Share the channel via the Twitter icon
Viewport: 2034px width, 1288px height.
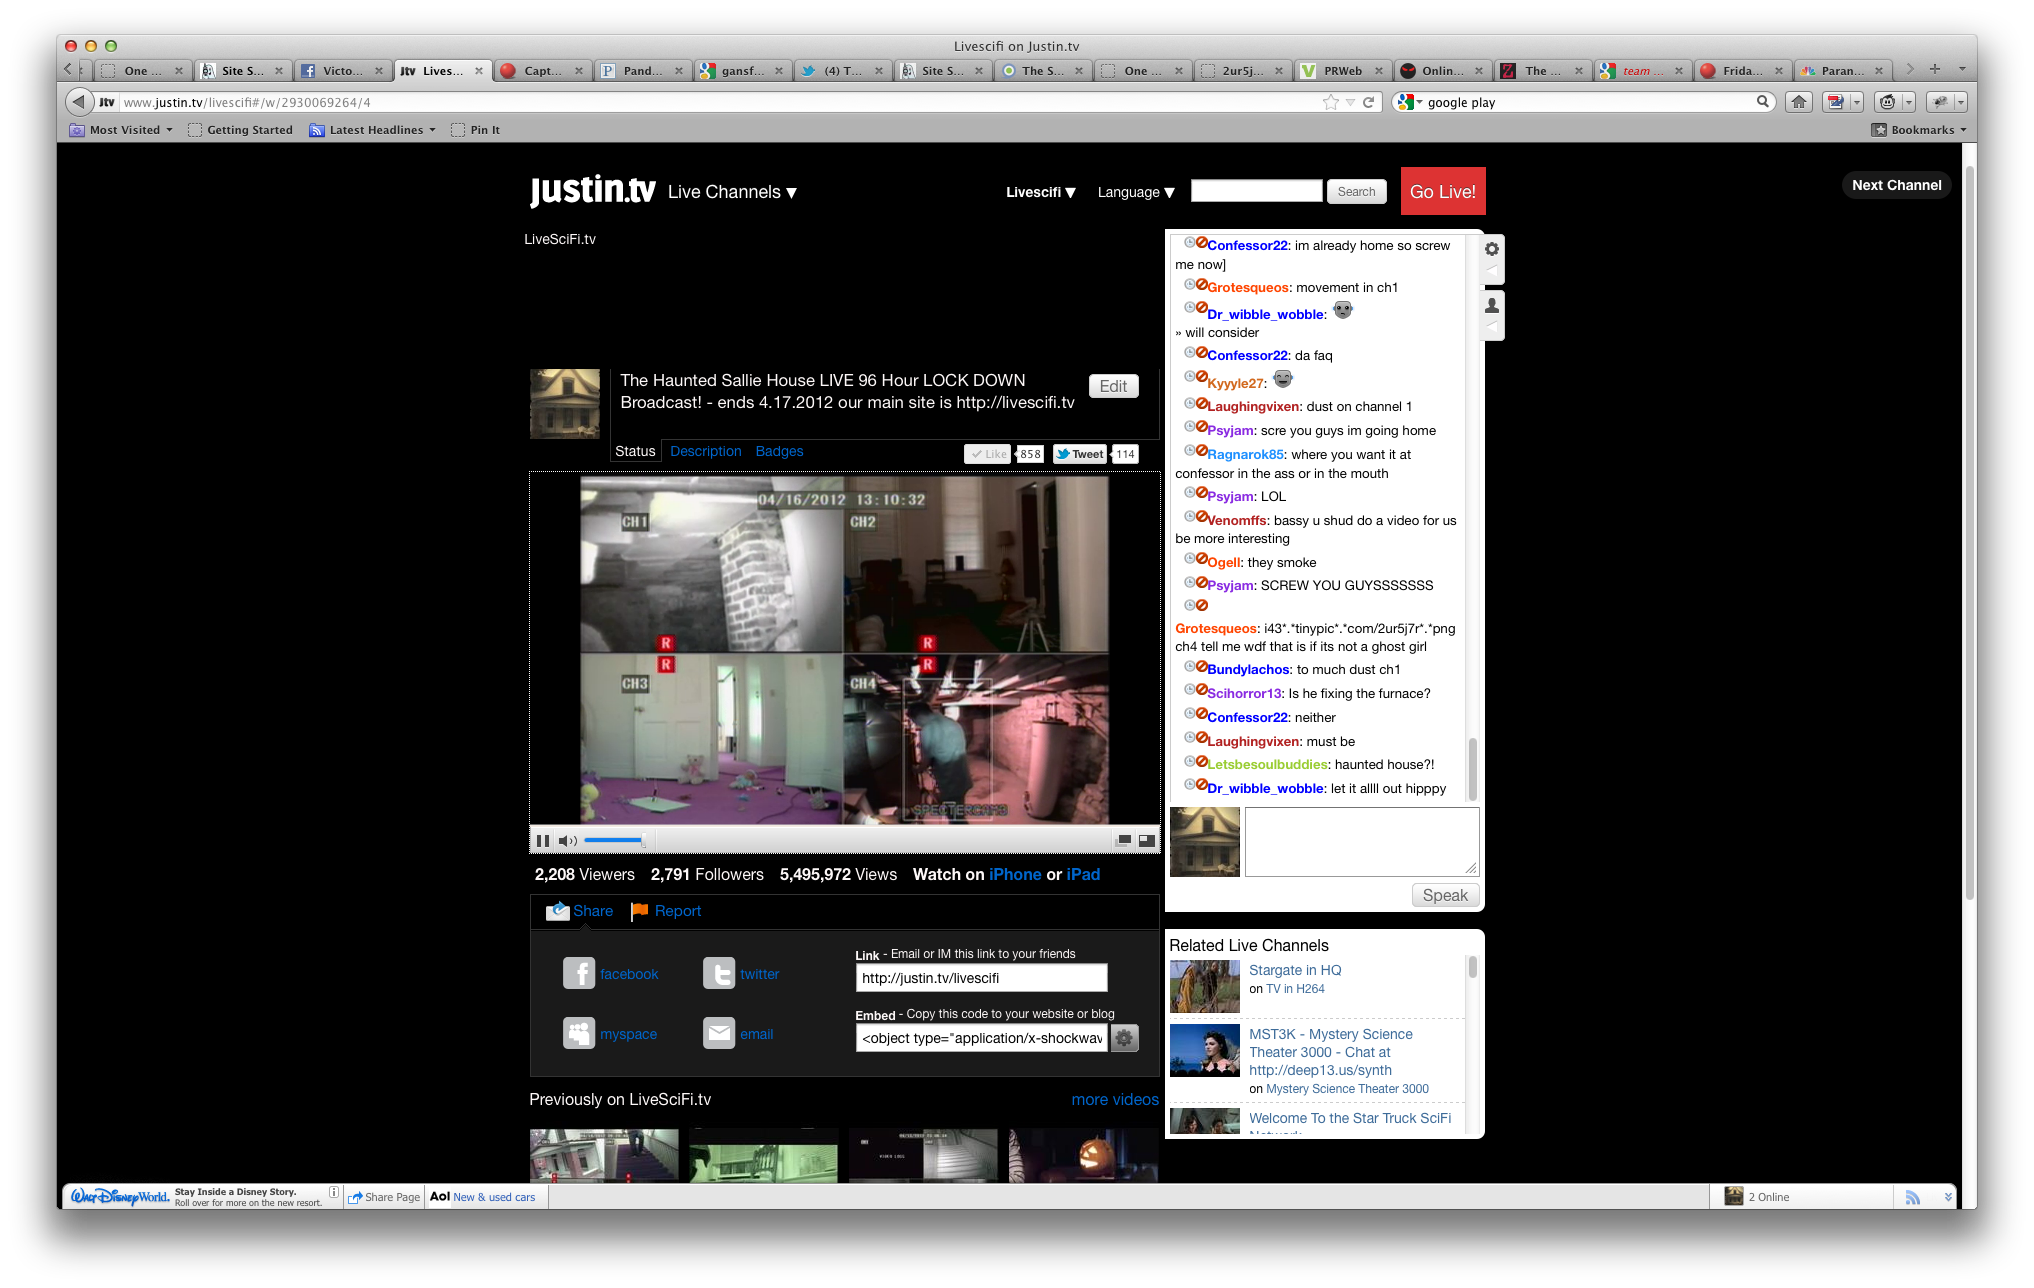click(719, 973)
